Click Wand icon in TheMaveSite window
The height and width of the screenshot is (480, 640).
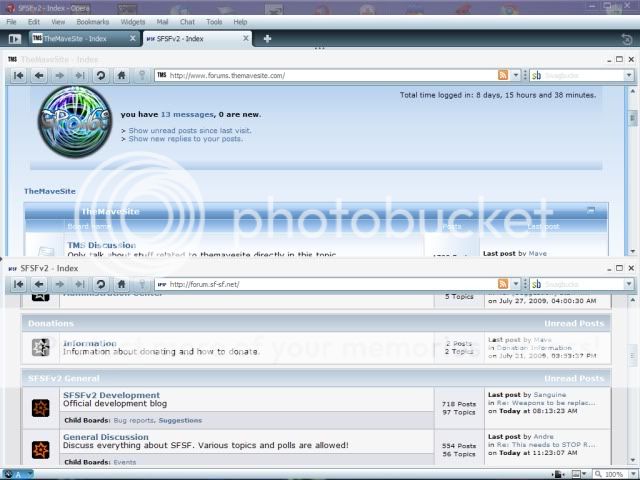(142, 76)
